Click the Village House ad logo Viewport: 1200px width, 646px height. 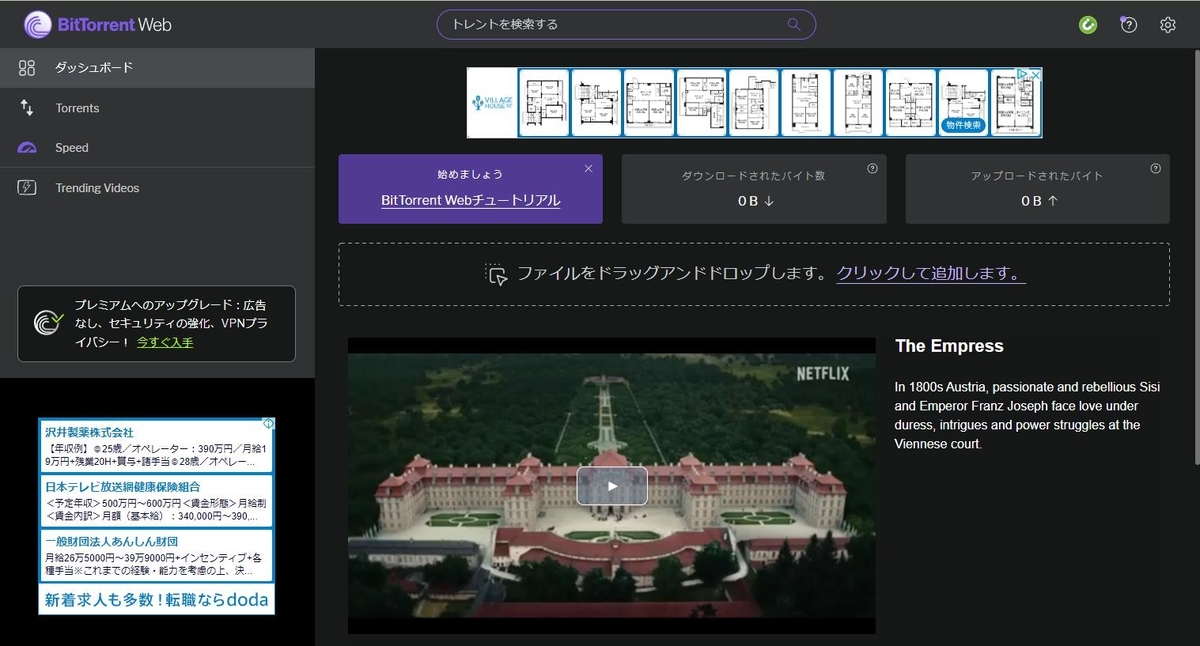coord(491,103)
